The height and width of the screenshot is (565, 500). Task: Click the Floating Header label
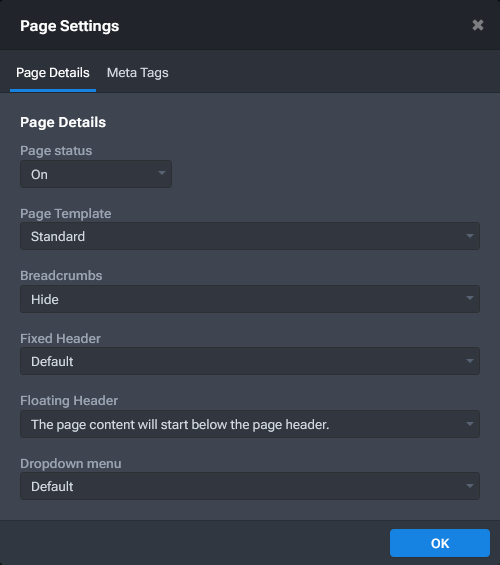pos(69,401)
